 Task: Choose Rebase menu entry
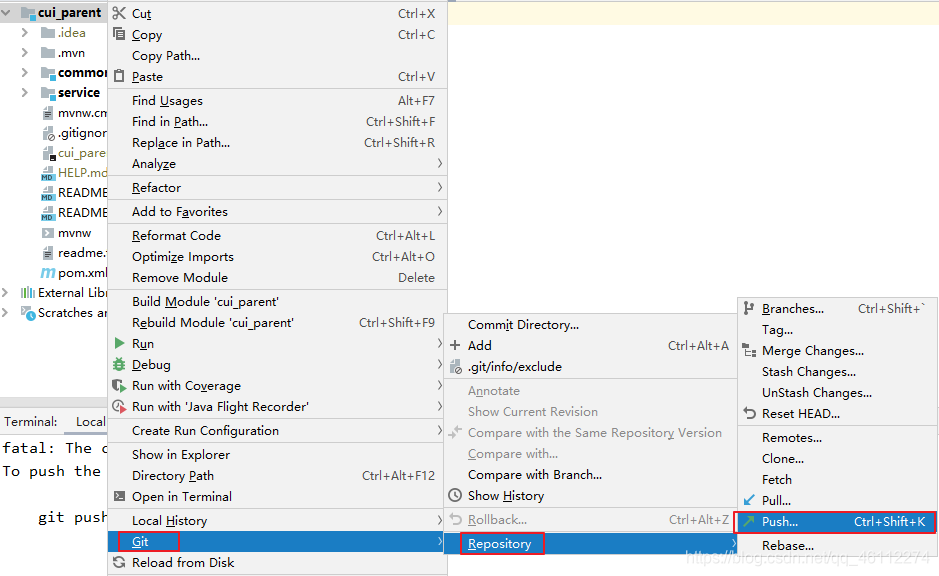[x=837, y=545]
